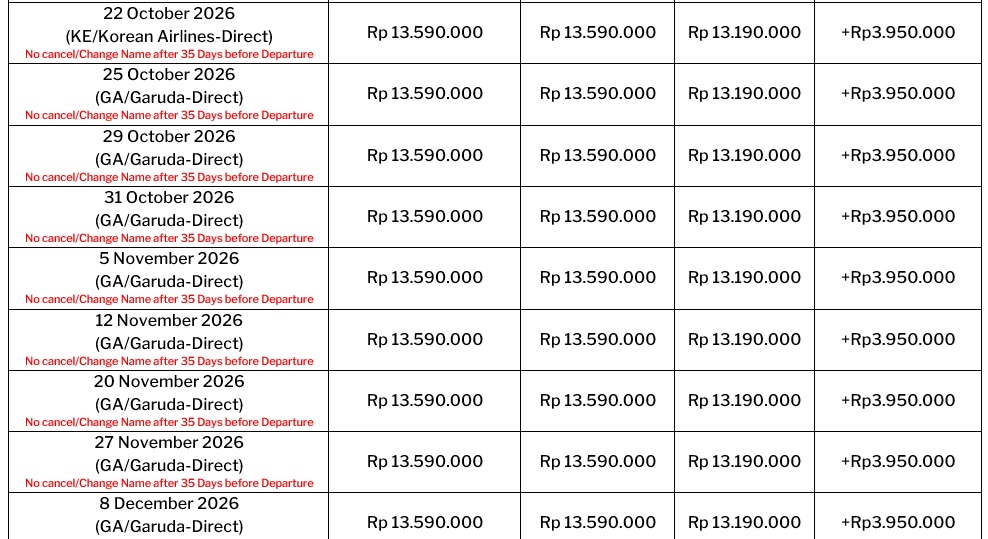Click the 25 October 2026 departure date
Viewport: 988px width, 539px height.
coord(169,75)
